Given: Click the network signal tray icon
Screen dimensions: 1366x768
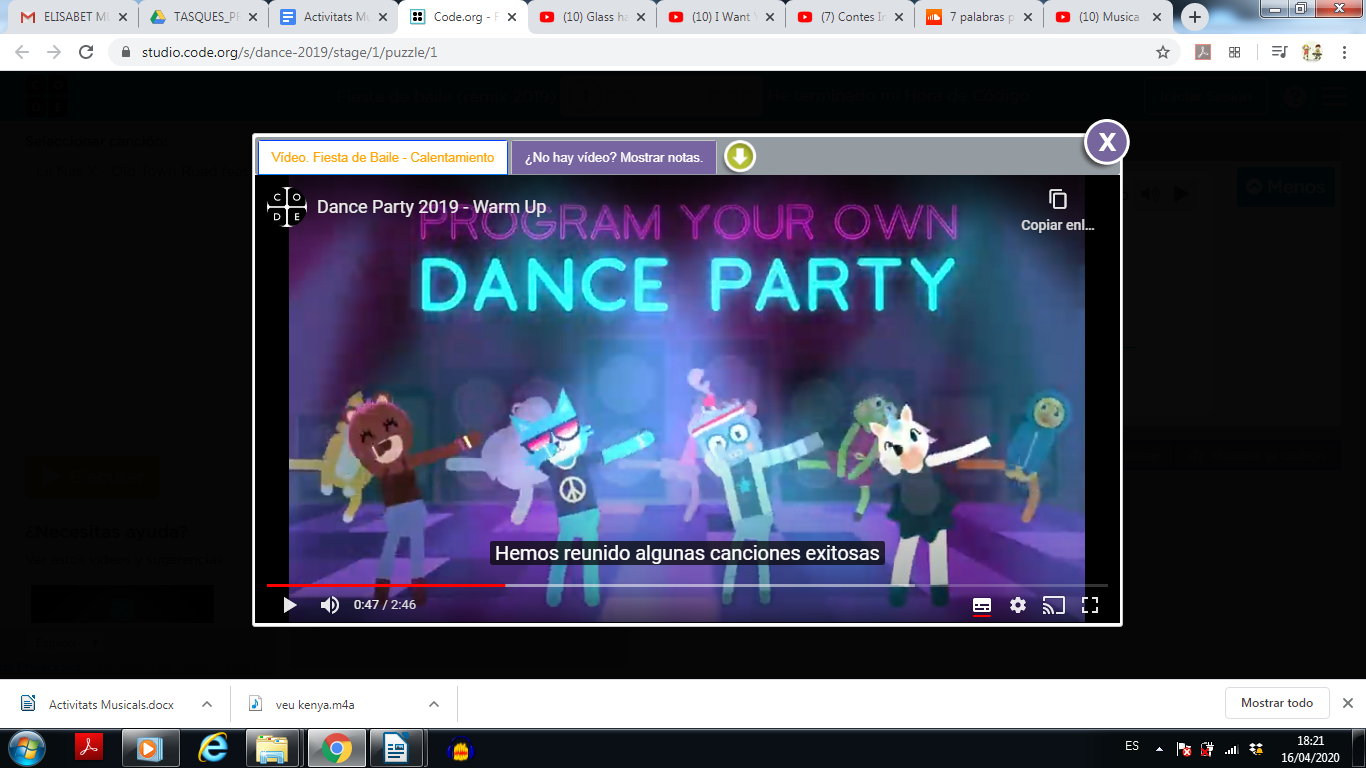Looking at the screenshot, I should (x=1232, y=748).
